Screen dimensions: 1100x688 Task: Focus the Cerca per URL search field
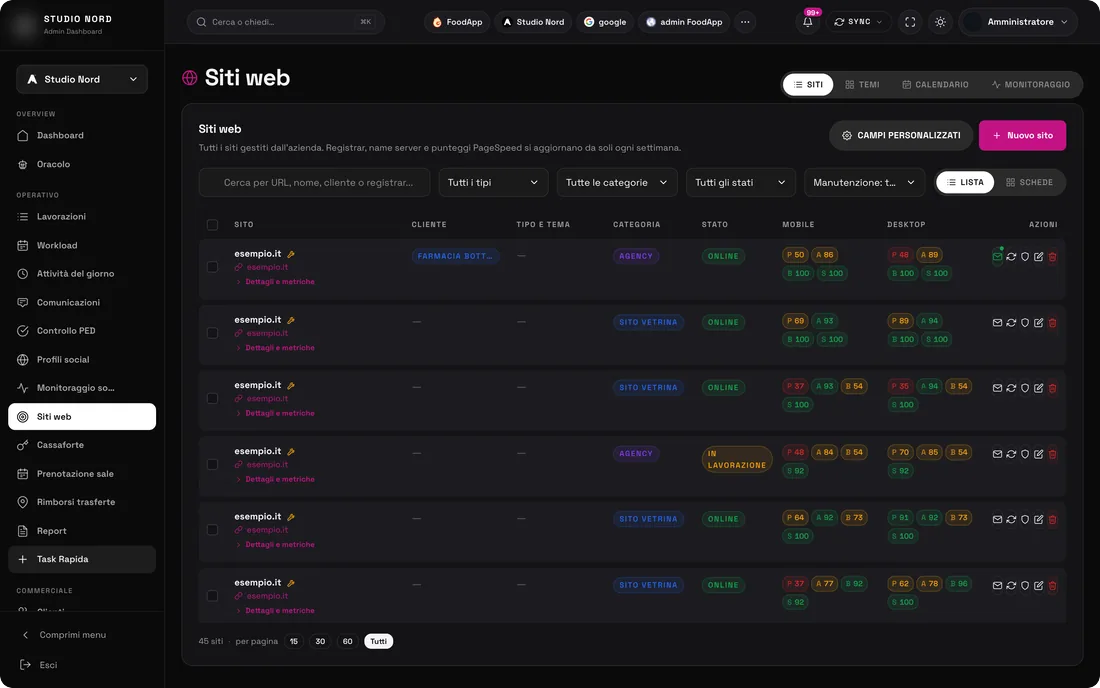(314, 182)
